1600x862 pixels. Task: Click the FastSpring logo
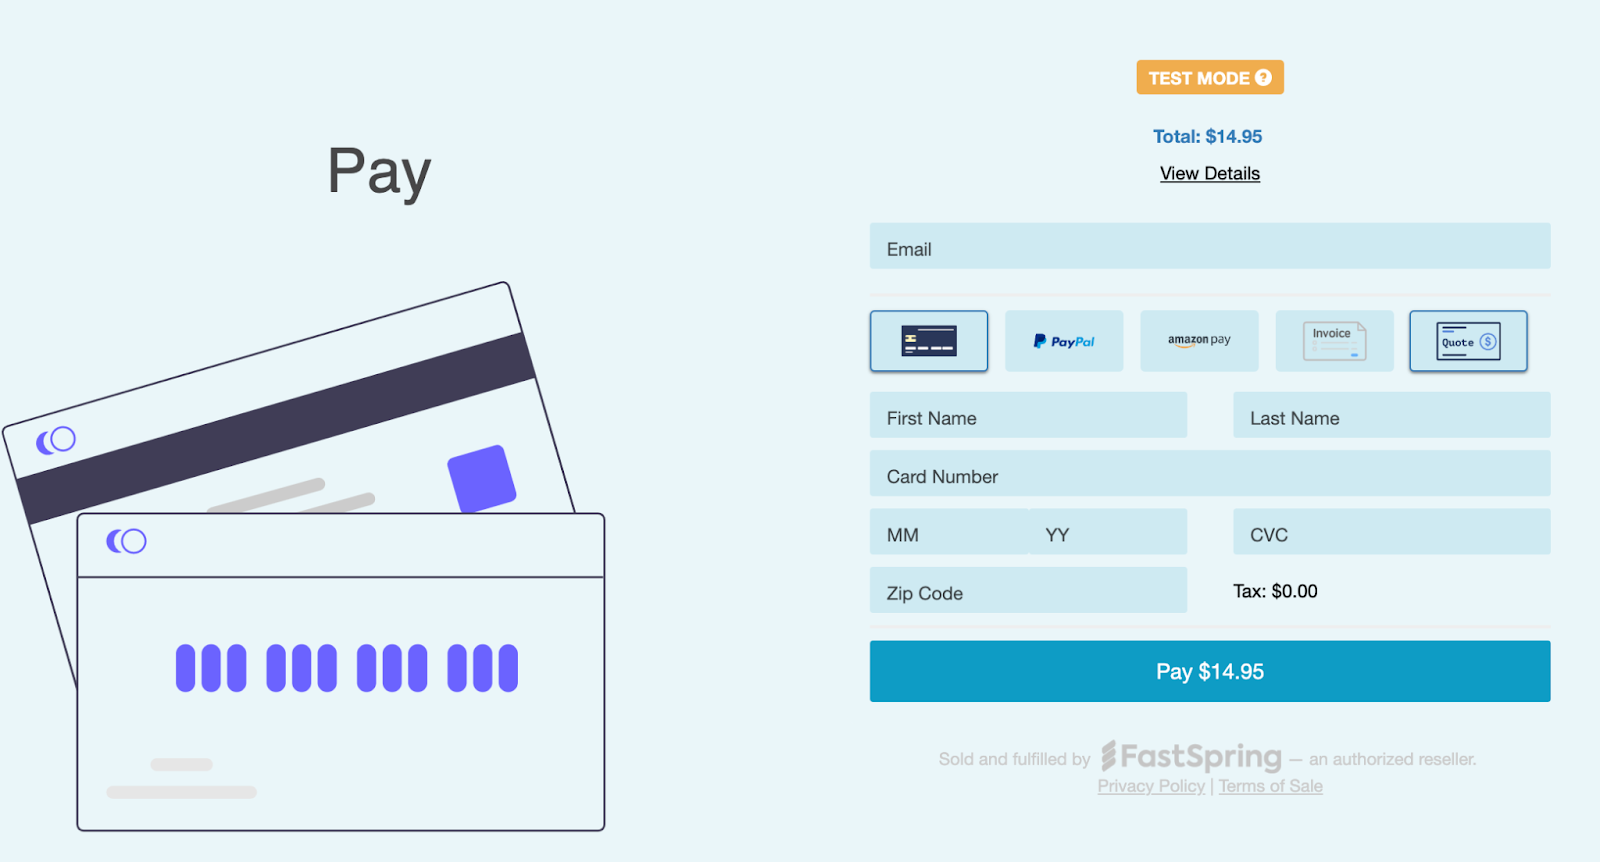(x=1191, y=756)
